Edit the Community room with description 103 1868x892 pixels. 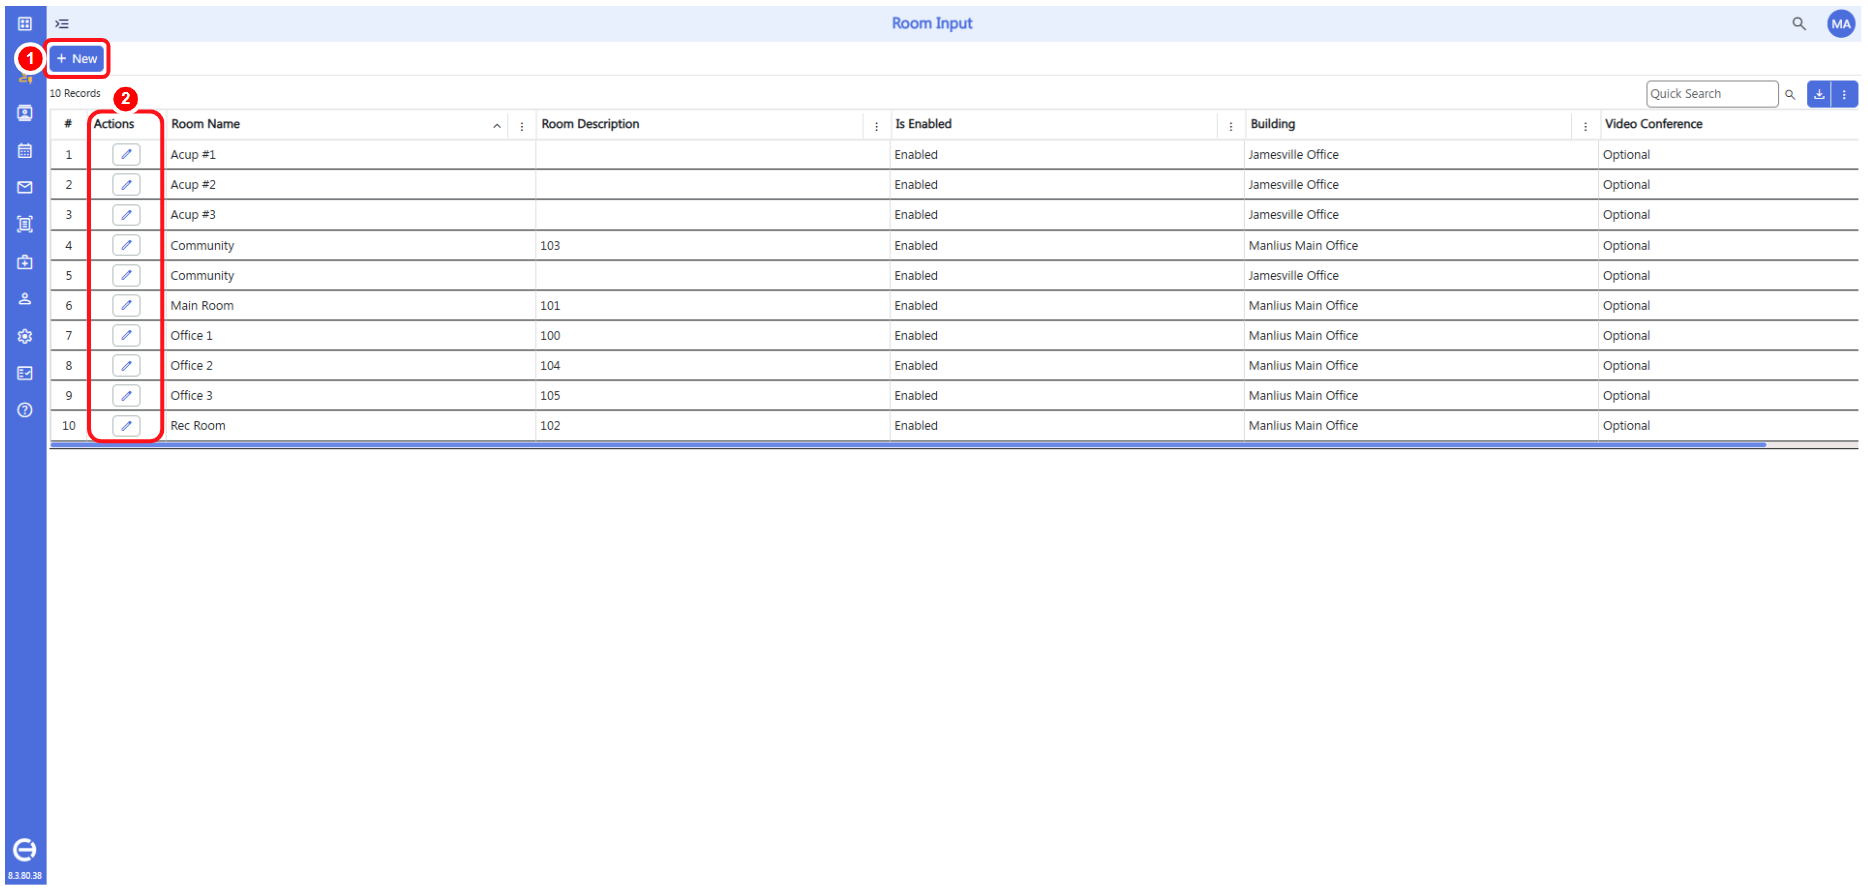coord(126,245)
